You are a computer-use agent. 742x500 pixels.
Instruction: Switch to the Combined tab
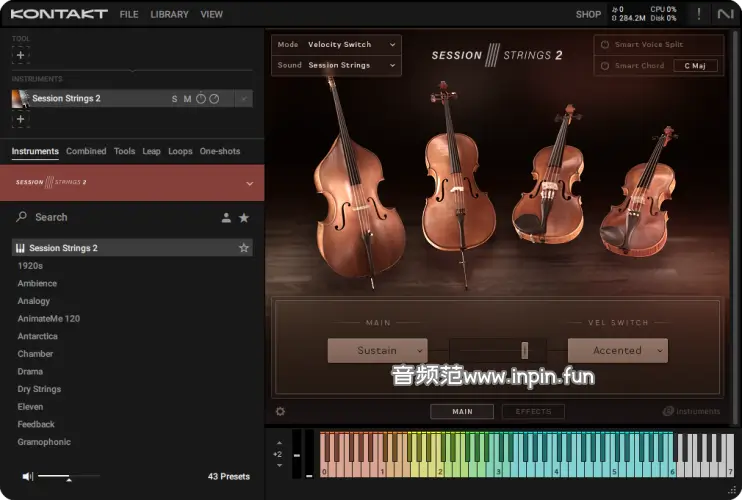coord(86,151)
